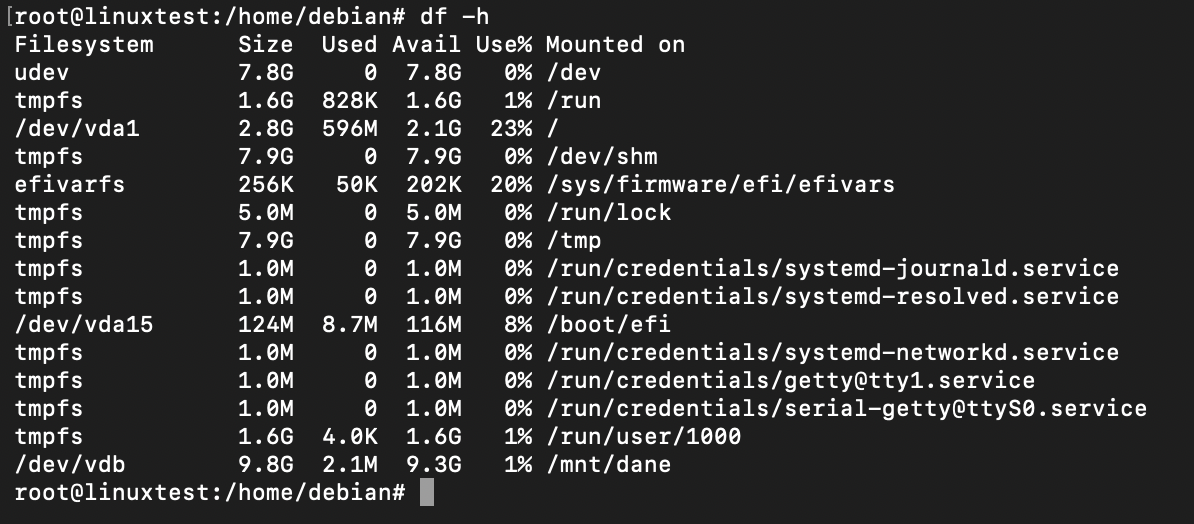The height and width of the screenshot is (524, 1194).
Task: Click the "Mounted on" column header
Action: 615,45
